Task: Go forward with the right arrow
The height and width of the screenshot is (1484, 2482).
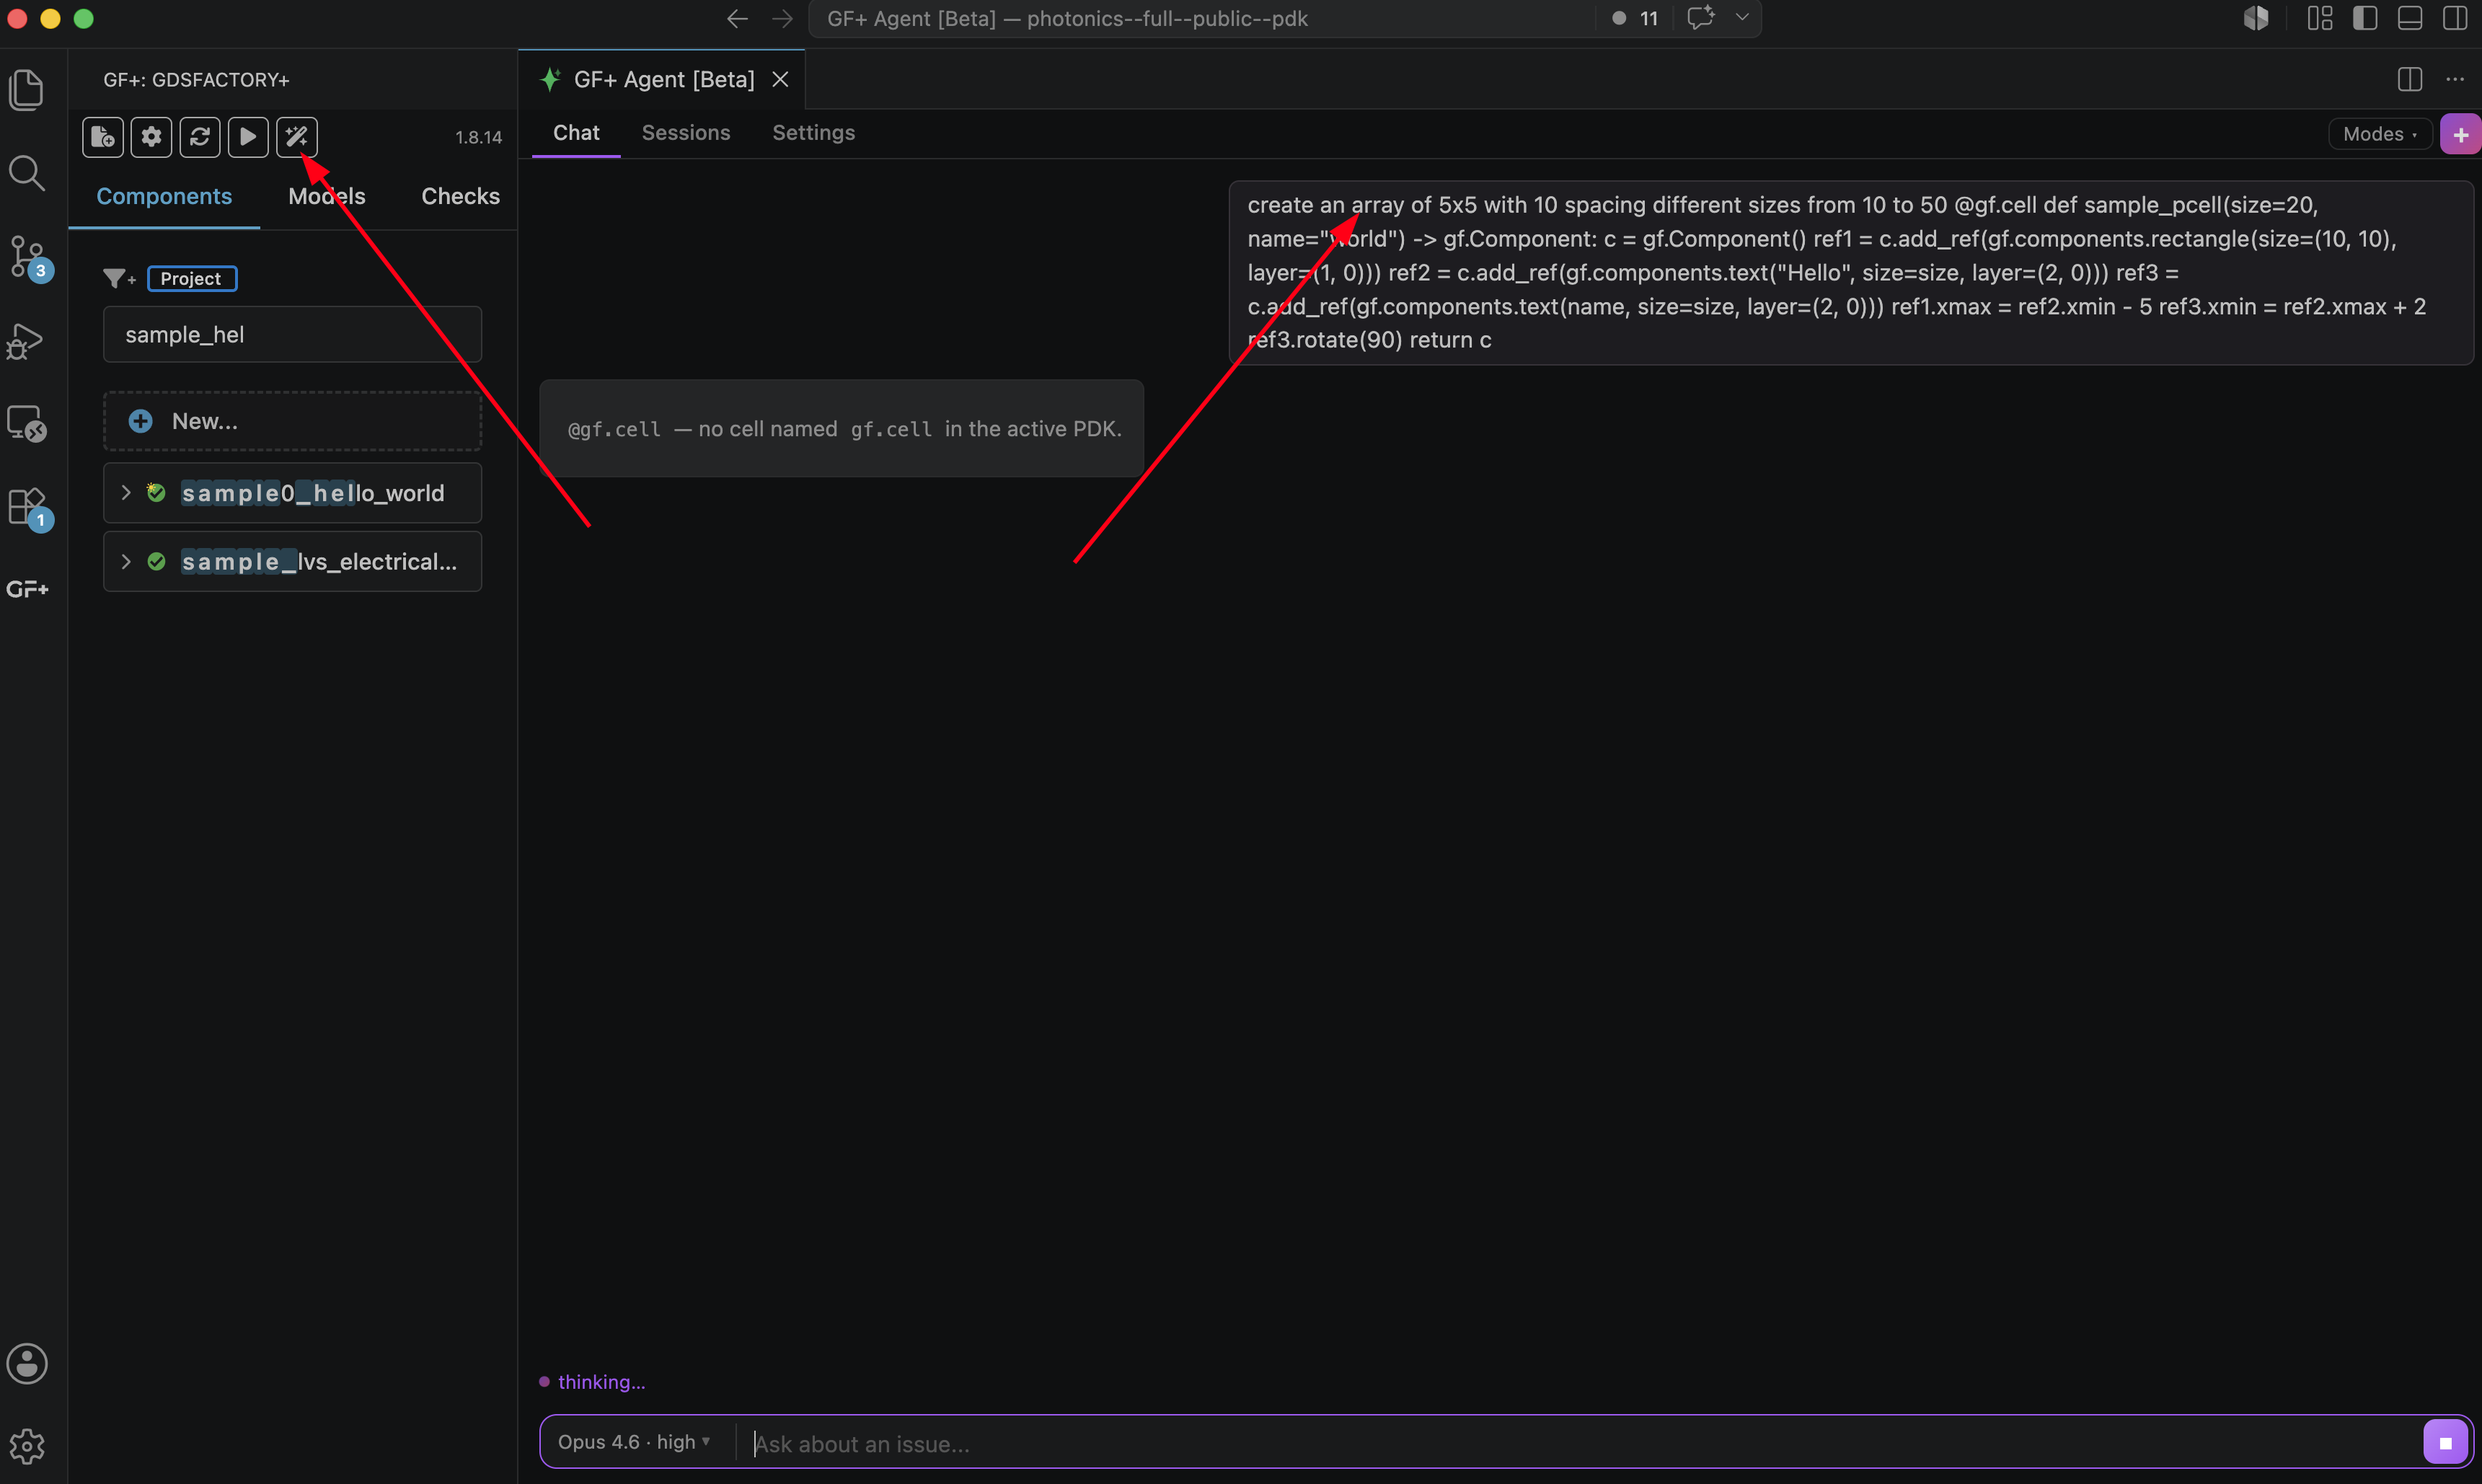Action: click(782, 19)
